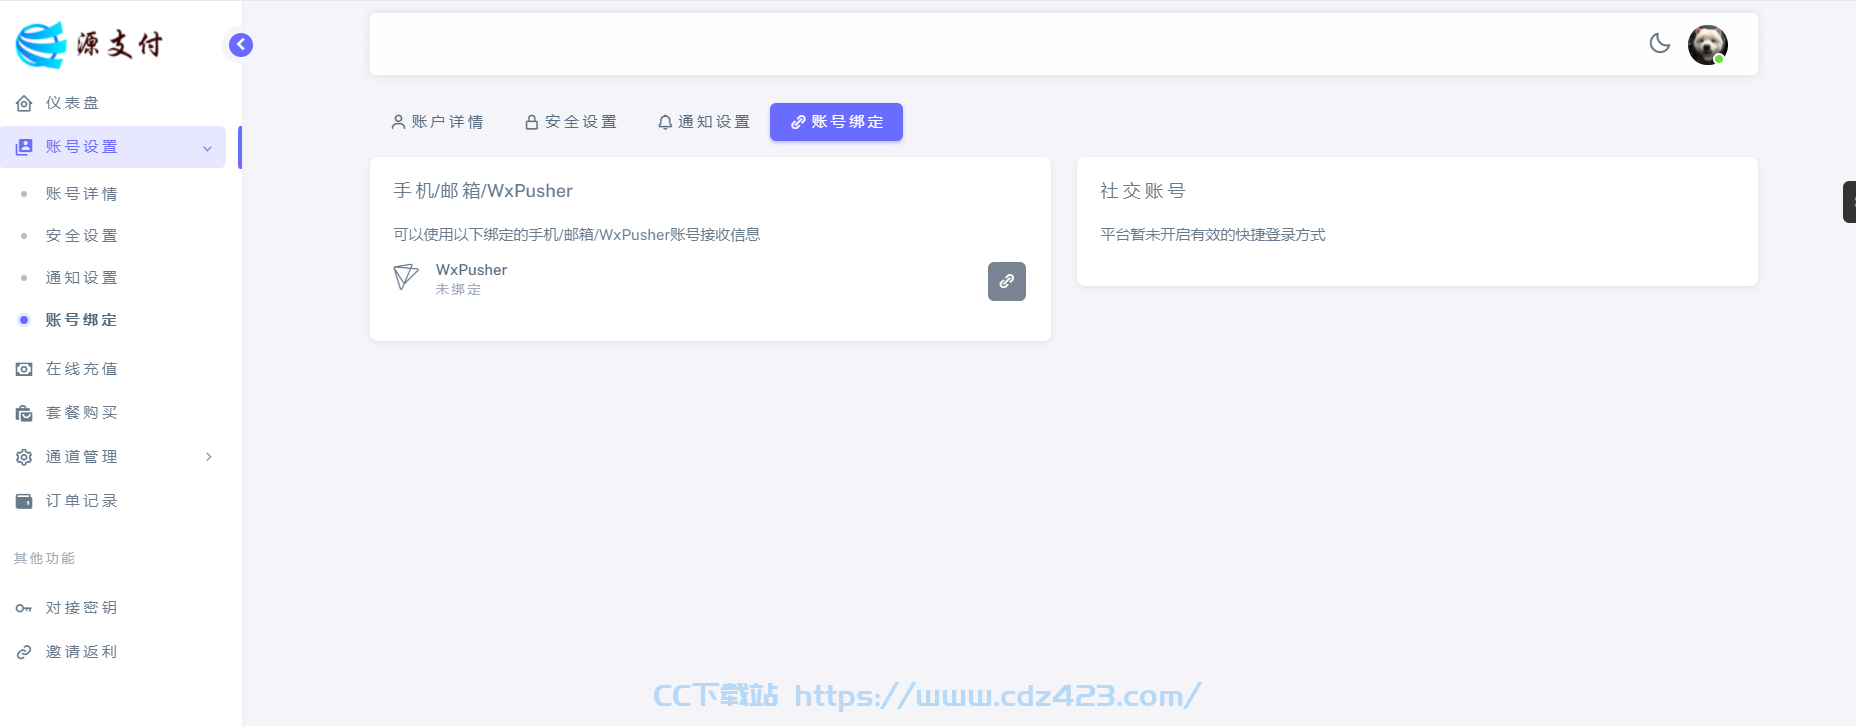Click the 其他功能 section label
The height and width of the screenshot is (726, 1856).
[x=45, y=558]
